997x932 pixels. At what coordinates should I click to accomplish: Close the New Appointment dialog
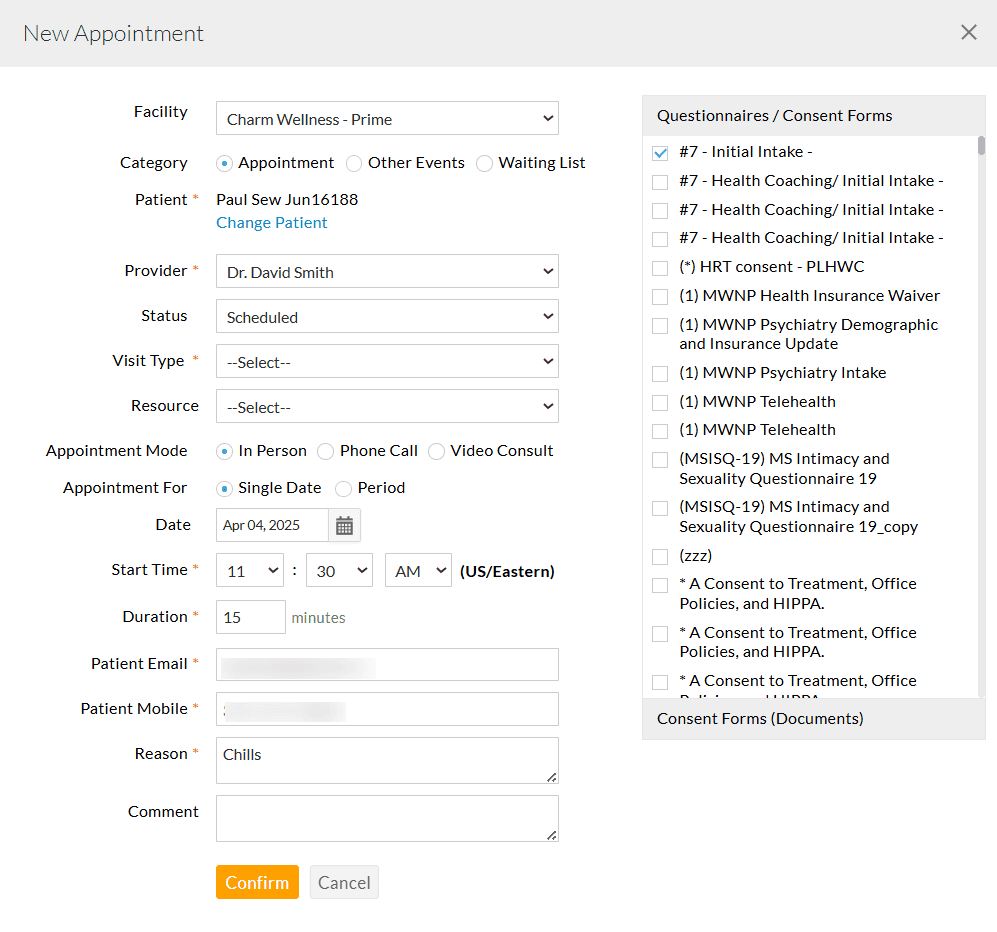(x=968, y=32)
